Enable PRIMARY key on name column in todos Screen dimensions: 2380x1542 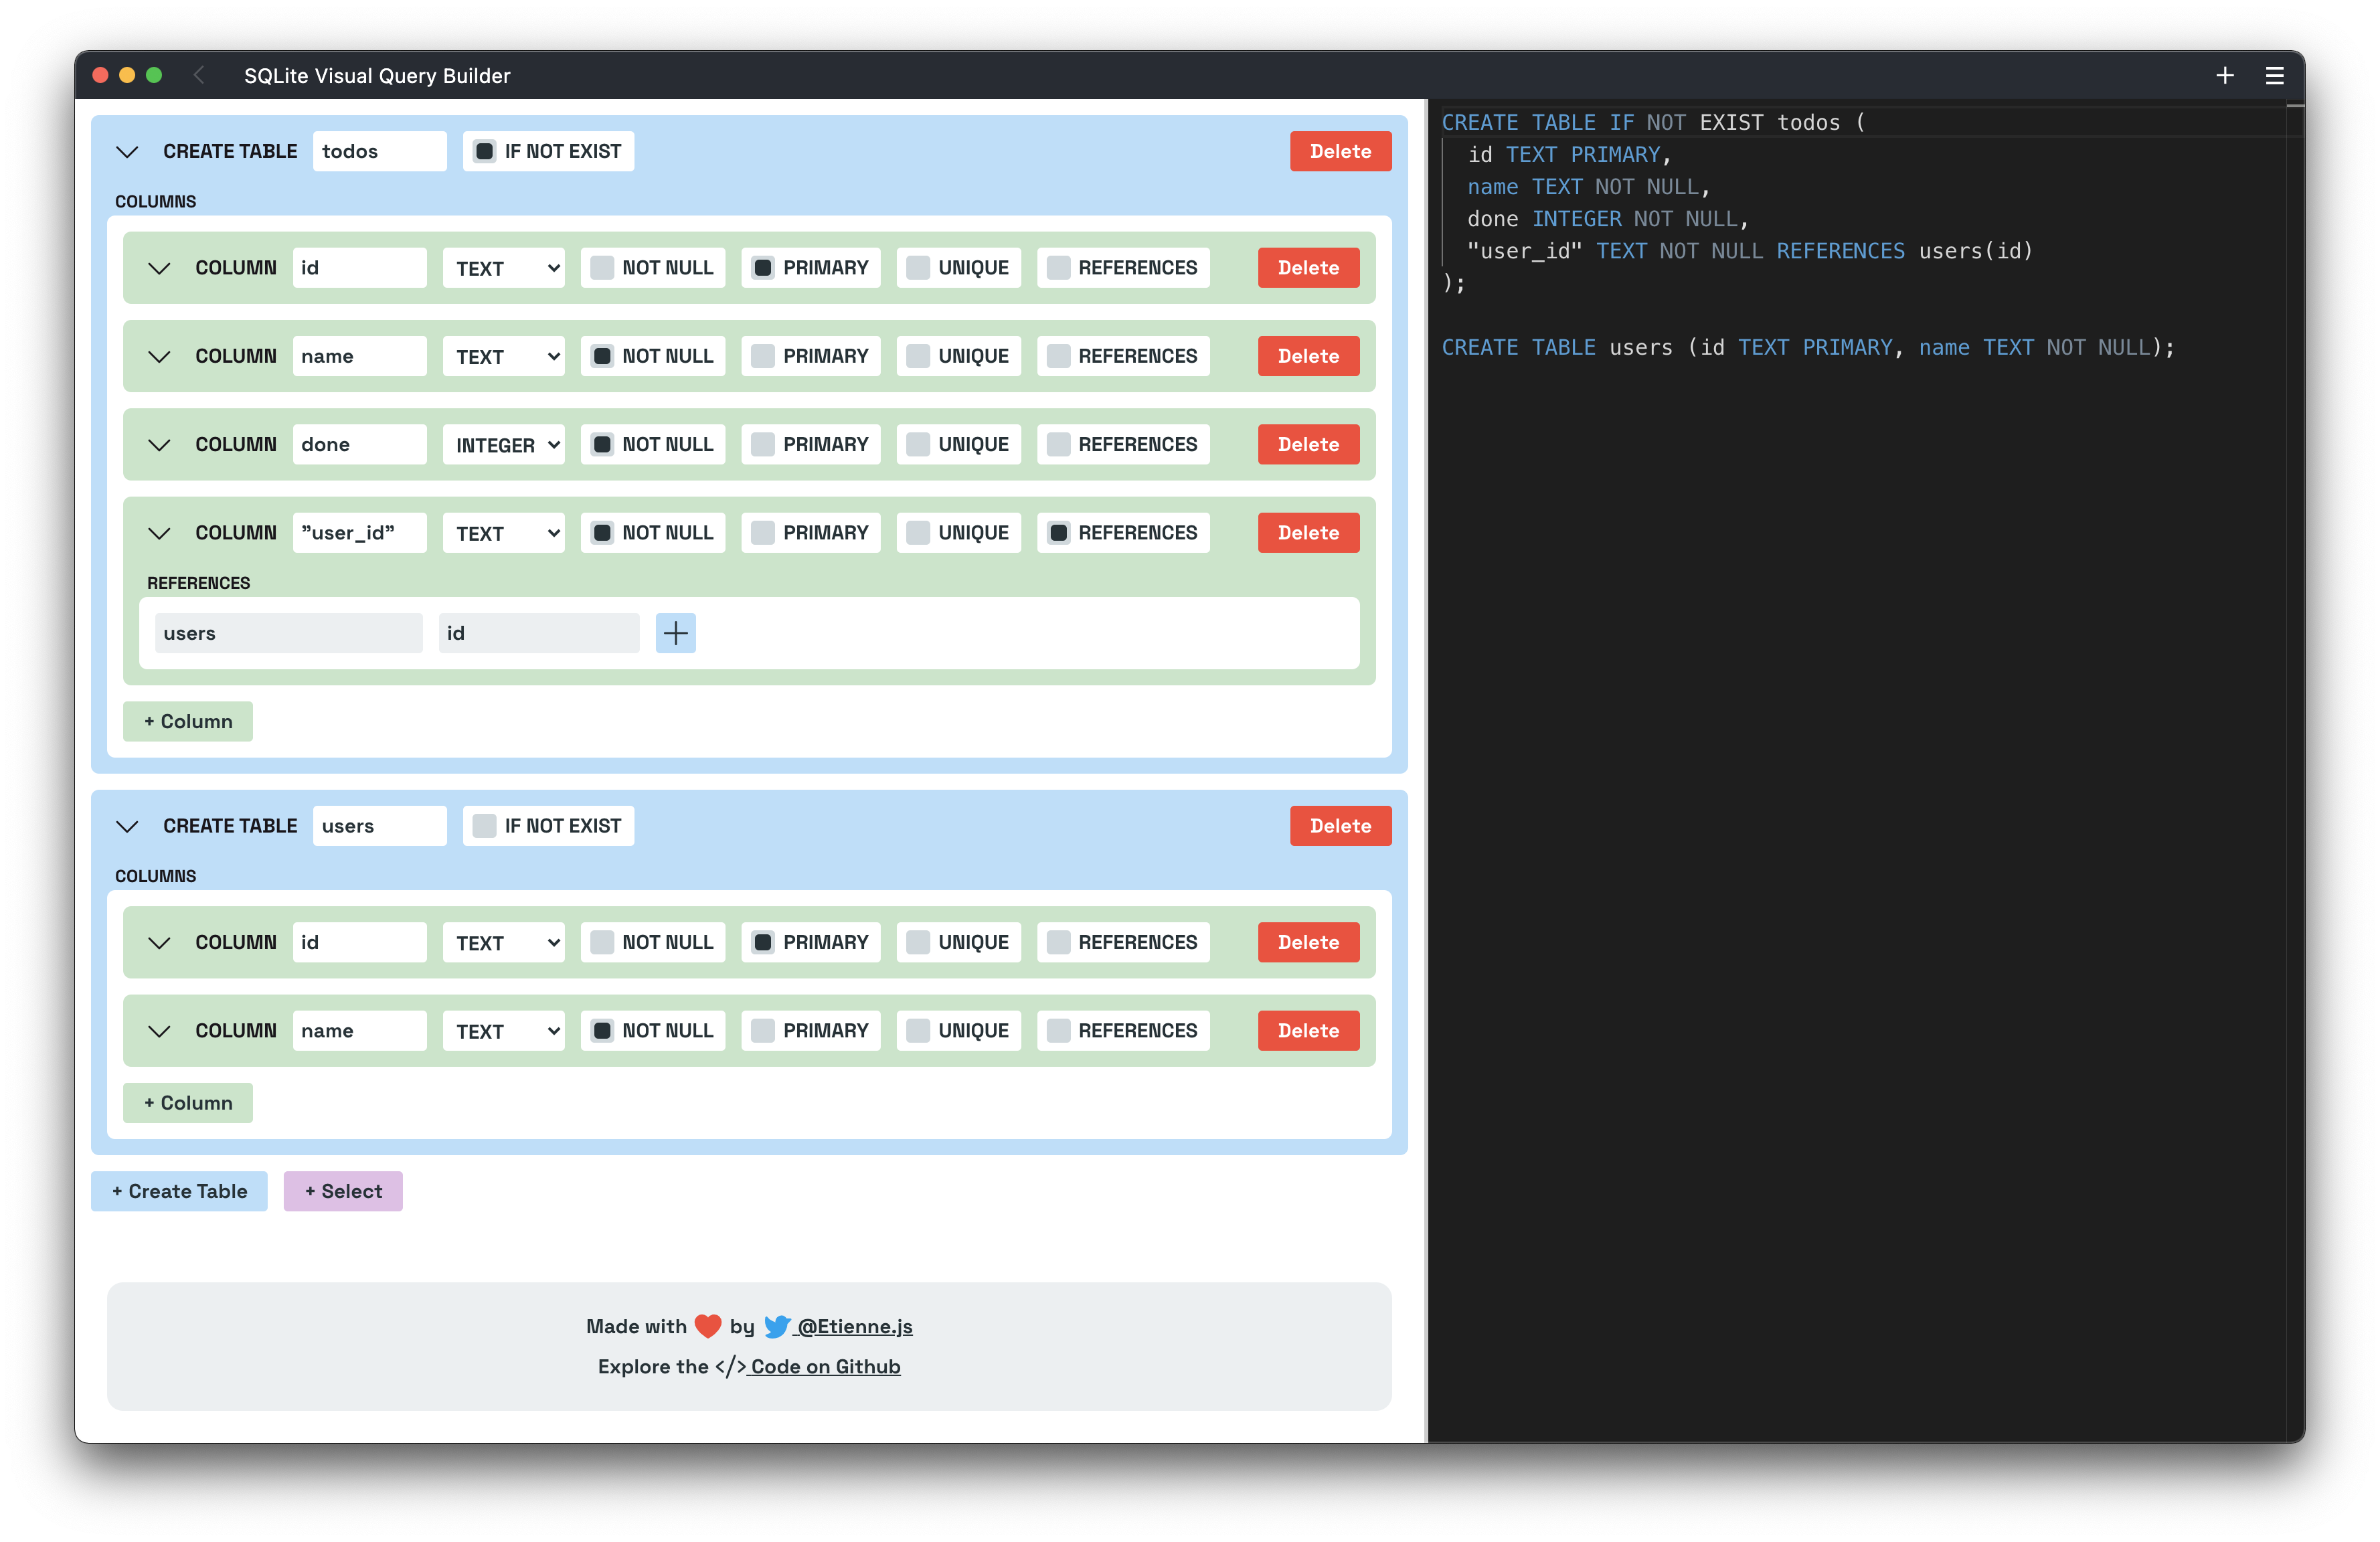click(763, 355)
